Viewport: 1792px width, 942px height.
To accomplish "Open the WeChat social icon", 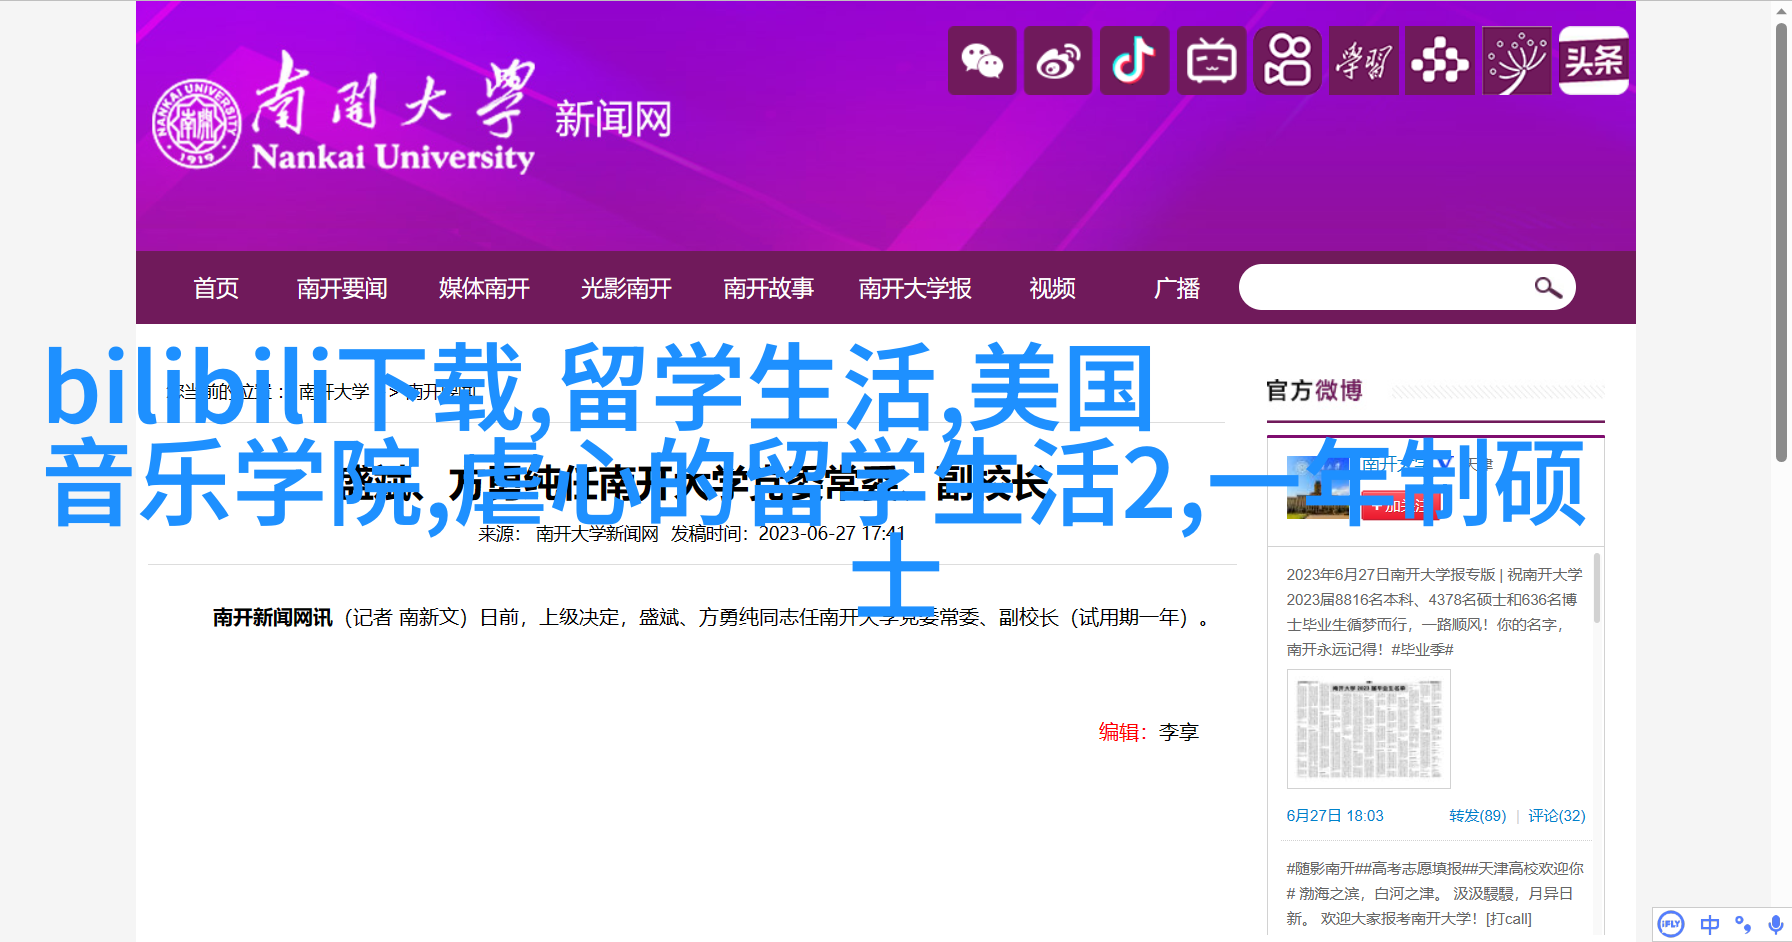I will click(982, 61).
